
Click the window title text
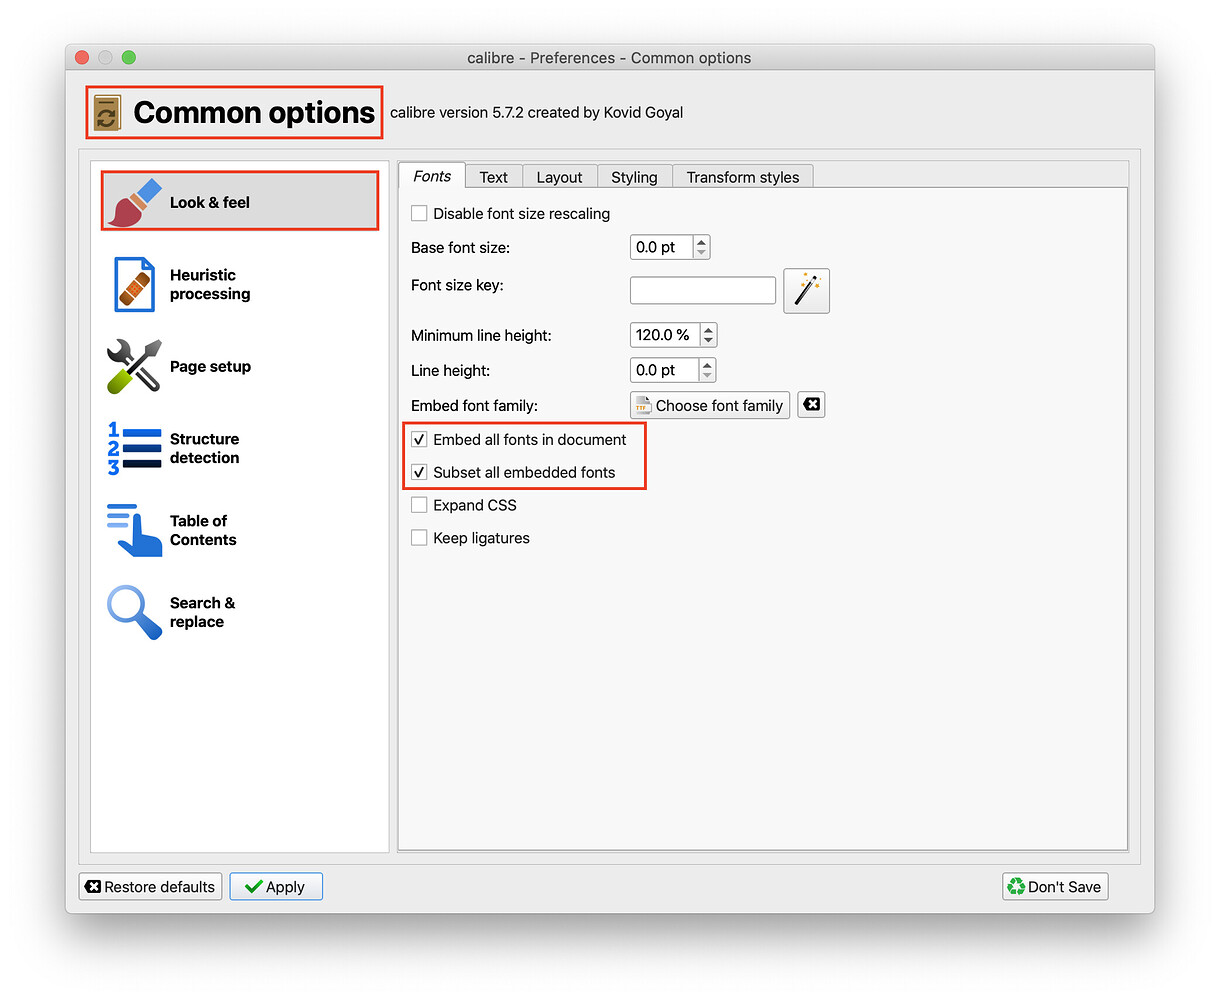pos(609,58)
